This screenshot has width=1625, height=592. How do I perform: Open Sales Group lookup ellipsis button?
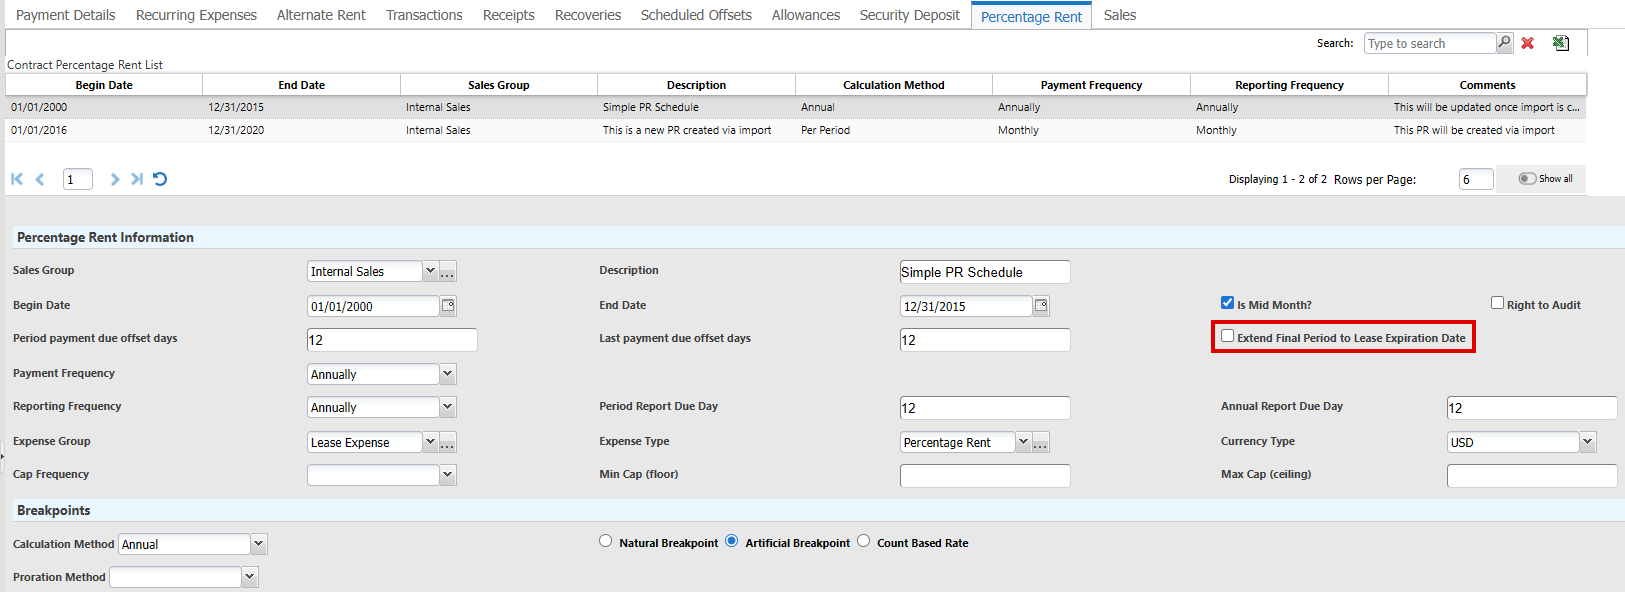447,272
